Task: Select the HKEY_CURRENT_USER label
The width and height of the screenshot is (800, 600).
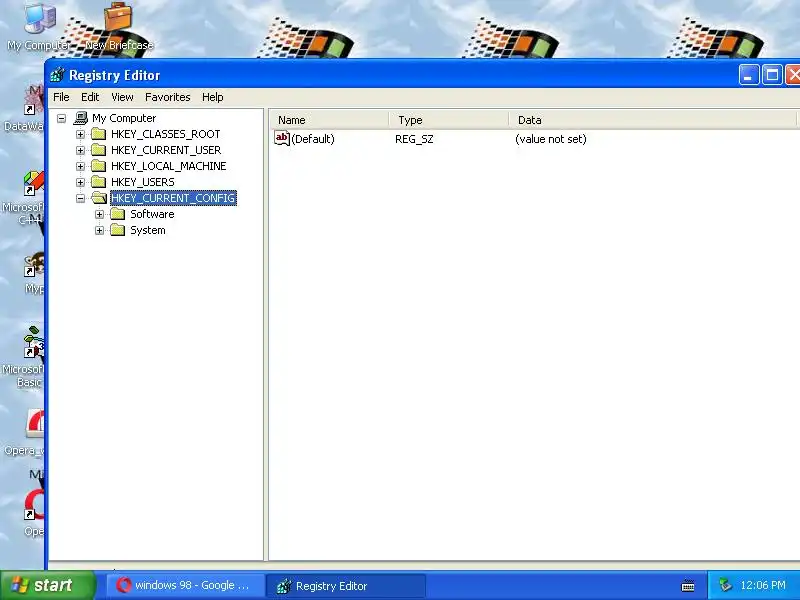Action: [166, 150]
